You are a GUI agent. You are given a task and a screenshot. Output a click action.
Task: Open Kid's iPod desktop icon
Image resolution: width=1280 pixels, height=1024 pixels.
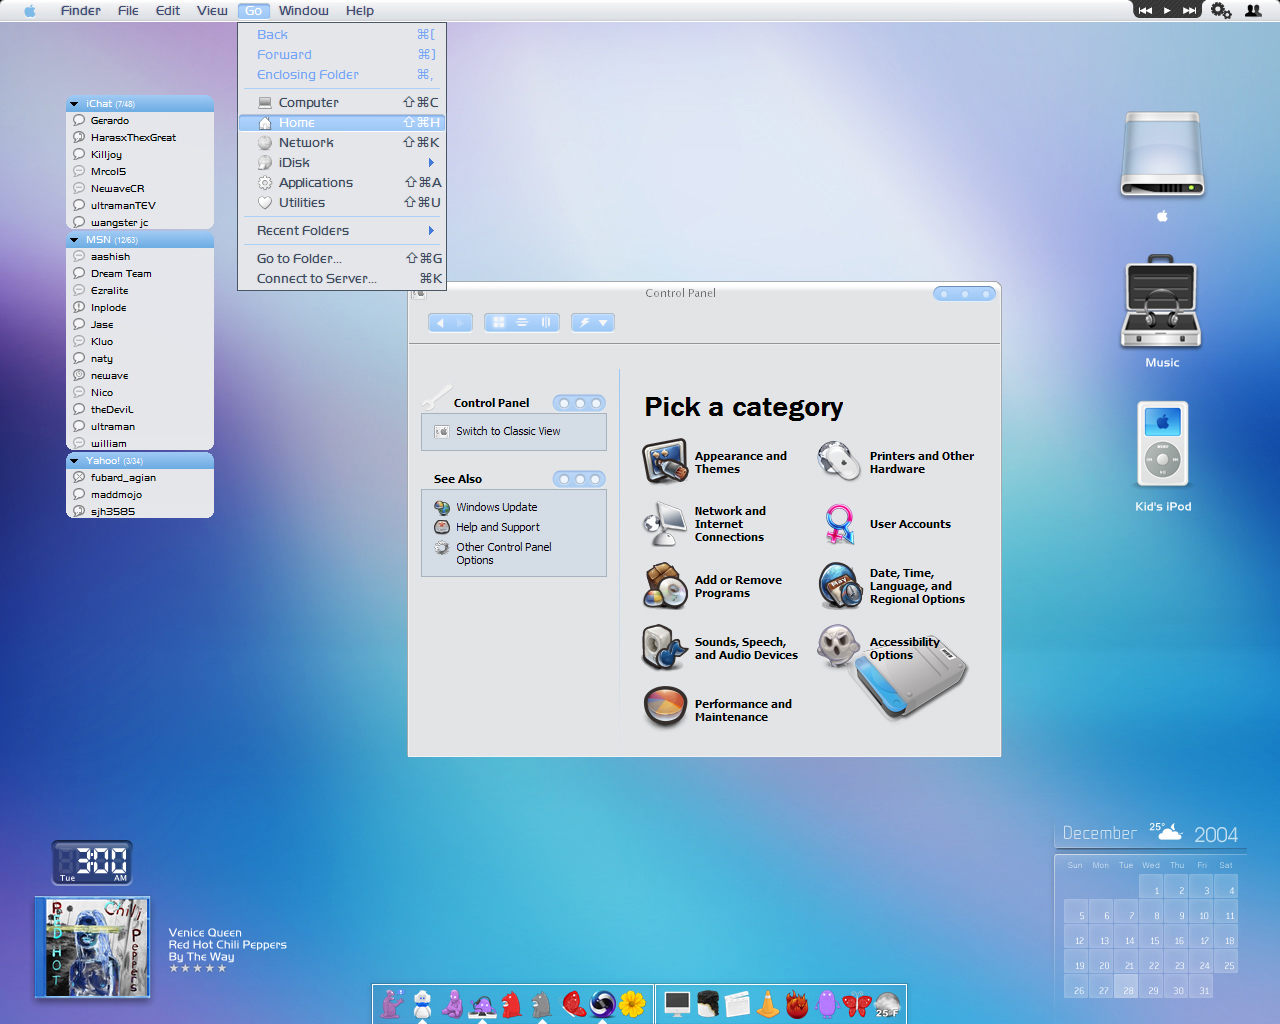point(1162,444)
